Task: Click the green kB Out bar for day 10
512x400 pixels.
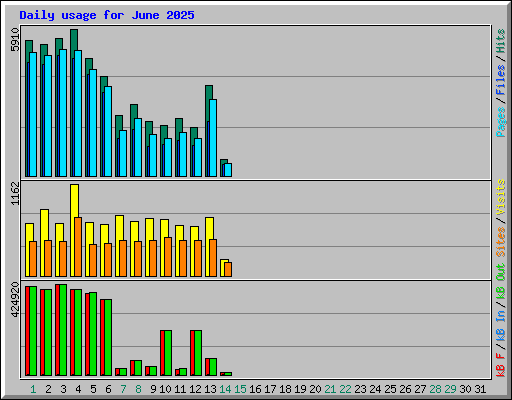Action: click(168, 353)
